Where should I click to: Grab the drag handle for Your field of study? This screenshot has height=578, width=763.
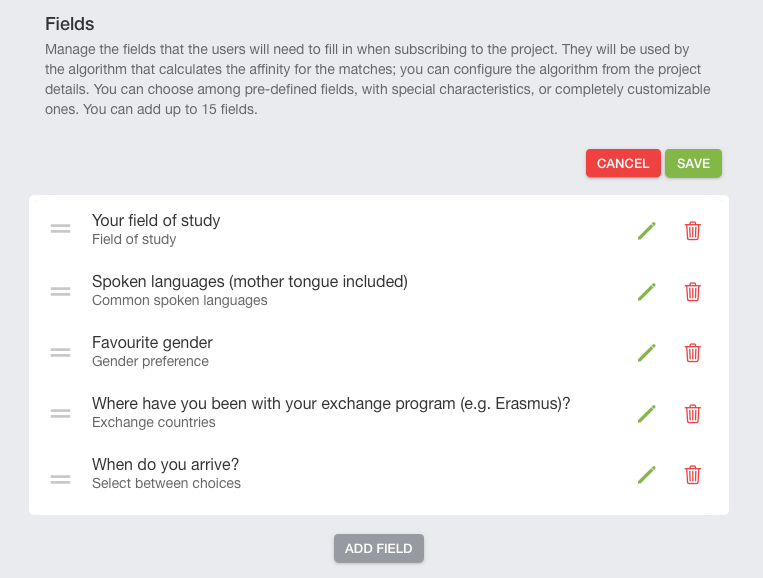[60, 228]
